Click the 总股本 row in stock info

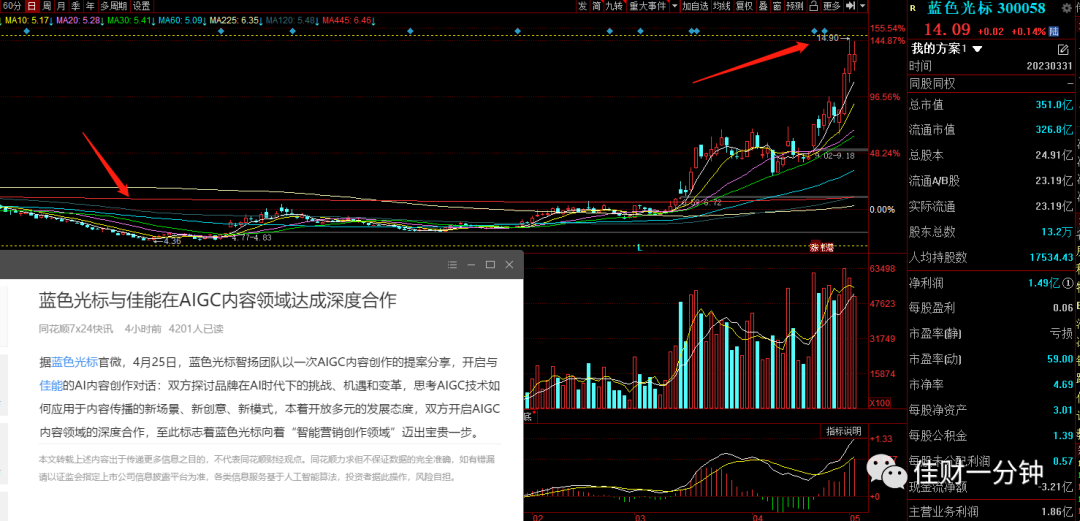tap(990, 155)
